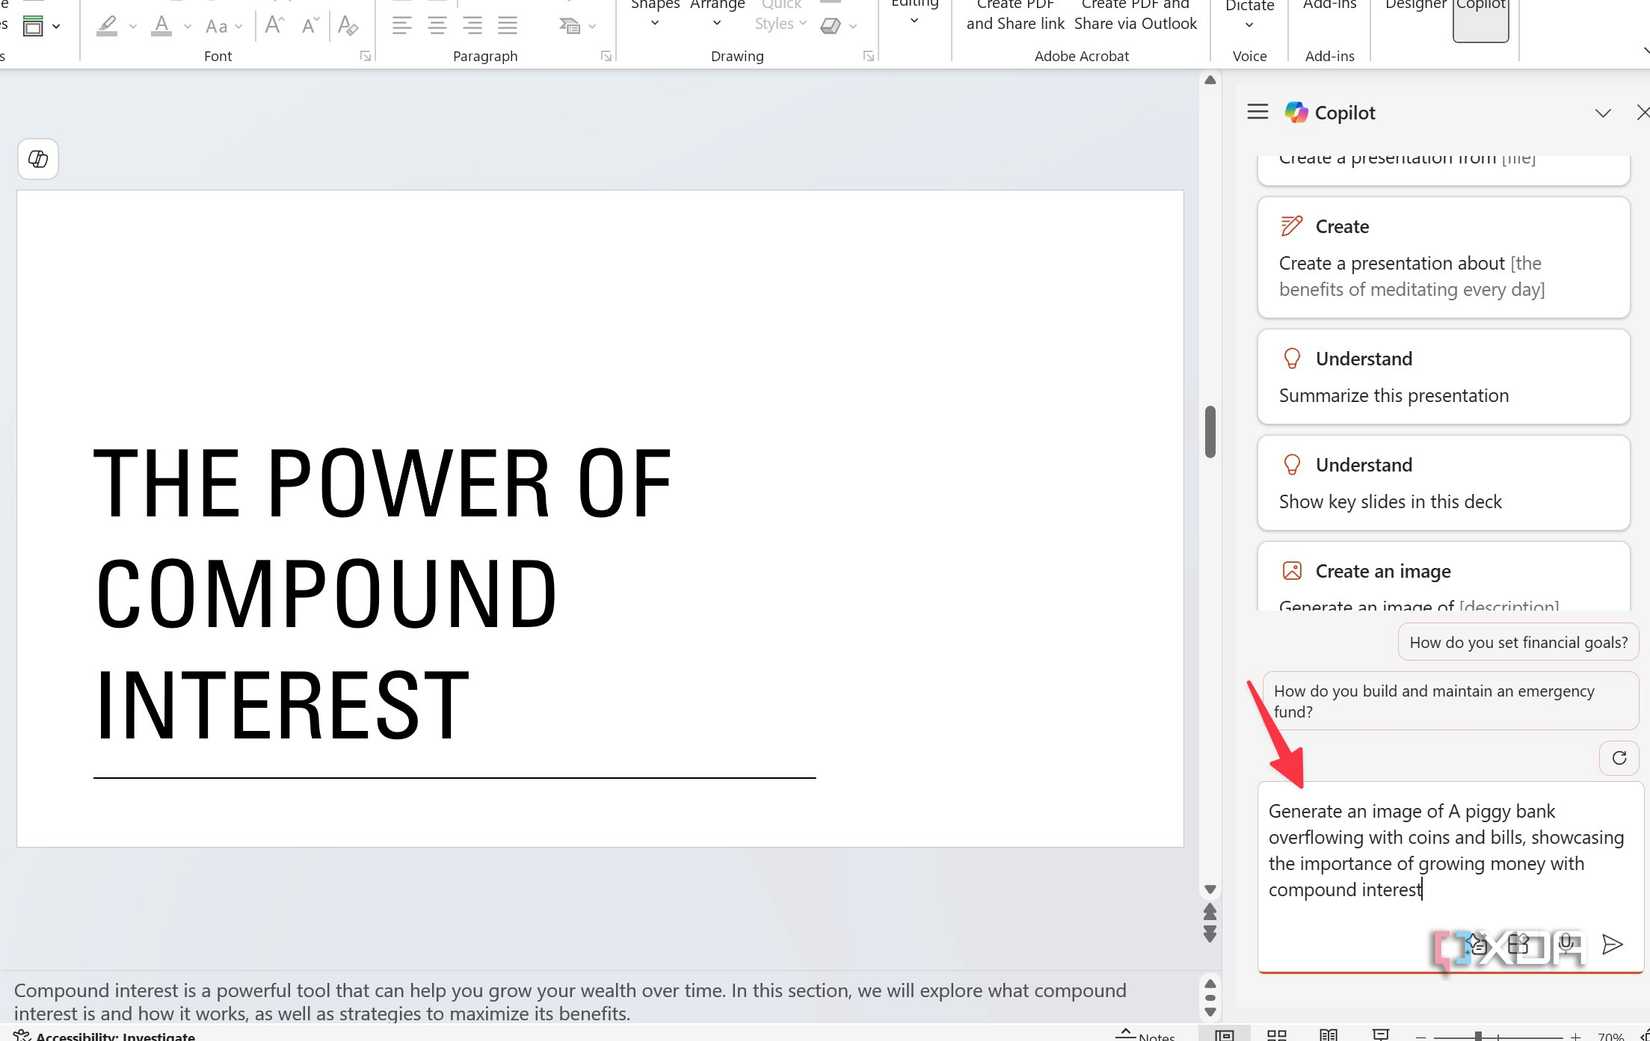Open the Quick Styles dropdown

click(781, 14)
